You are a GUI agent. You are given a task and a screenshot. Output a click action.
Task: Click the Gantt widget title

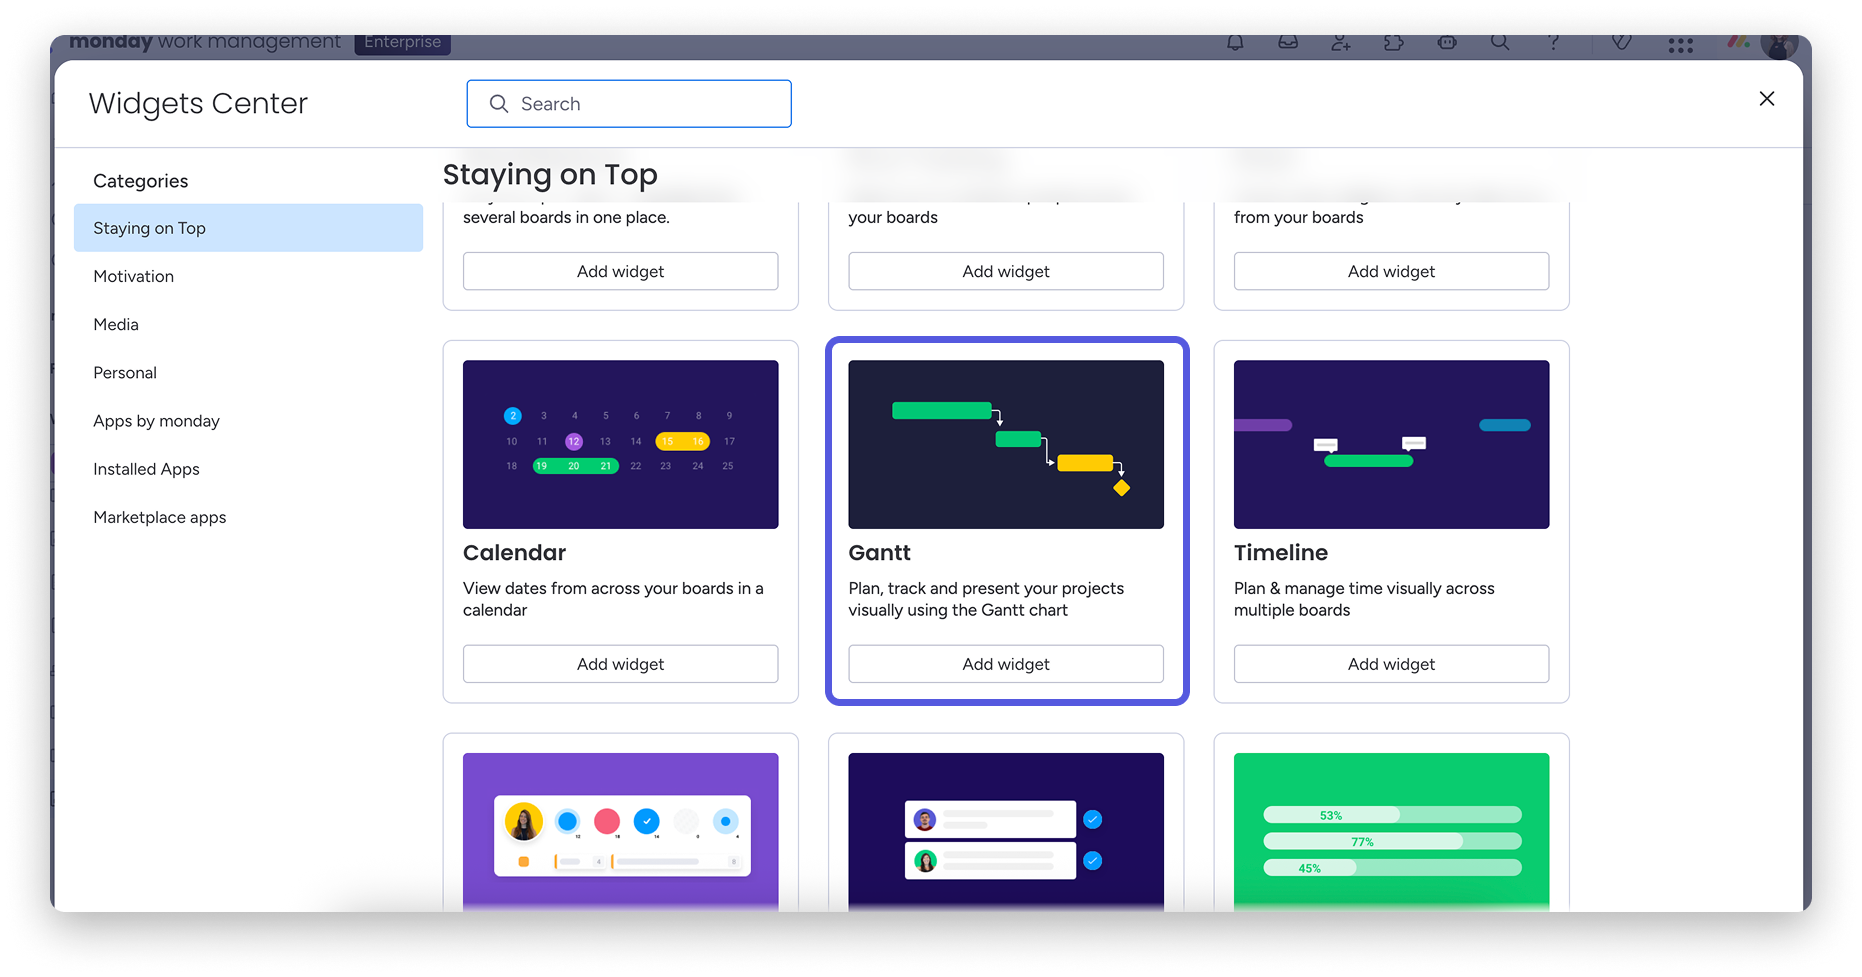click(x=879, y=553)
